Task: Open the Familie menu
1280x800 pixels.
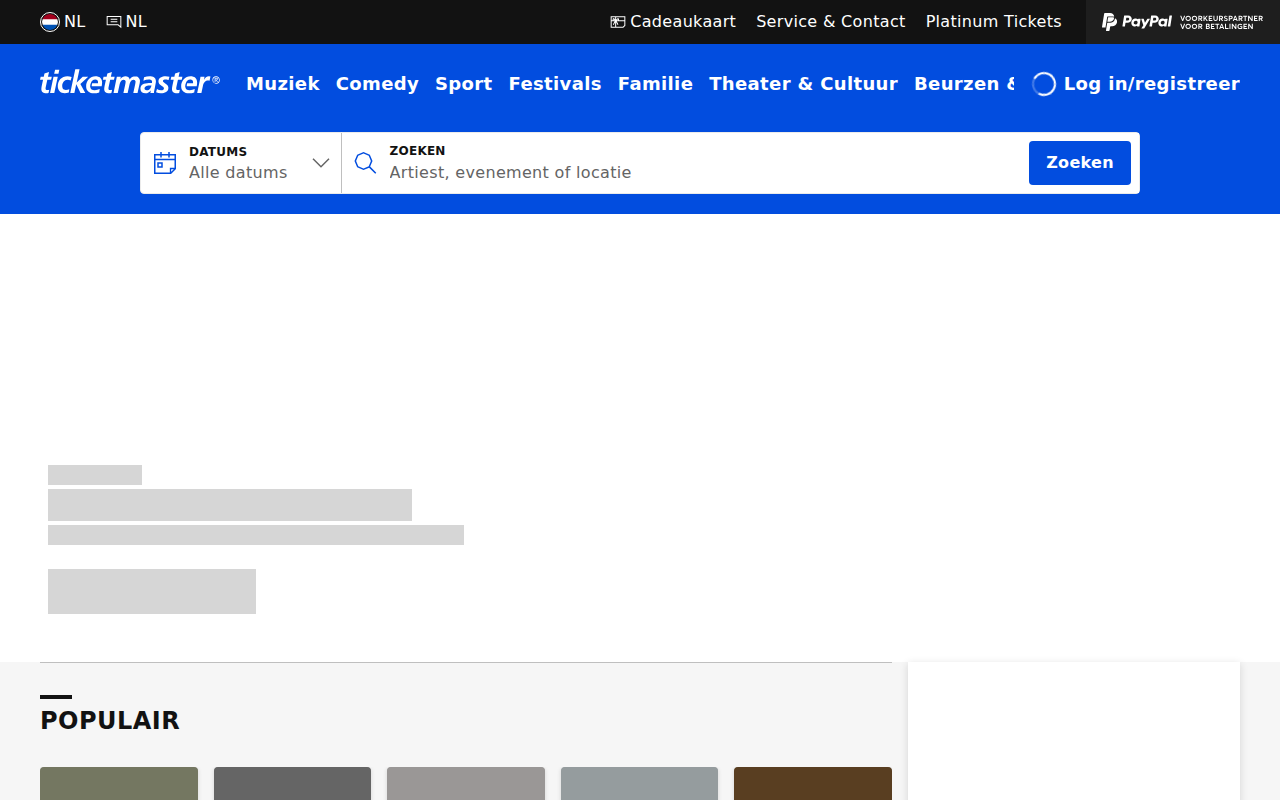Action: [x=655, y=84]
